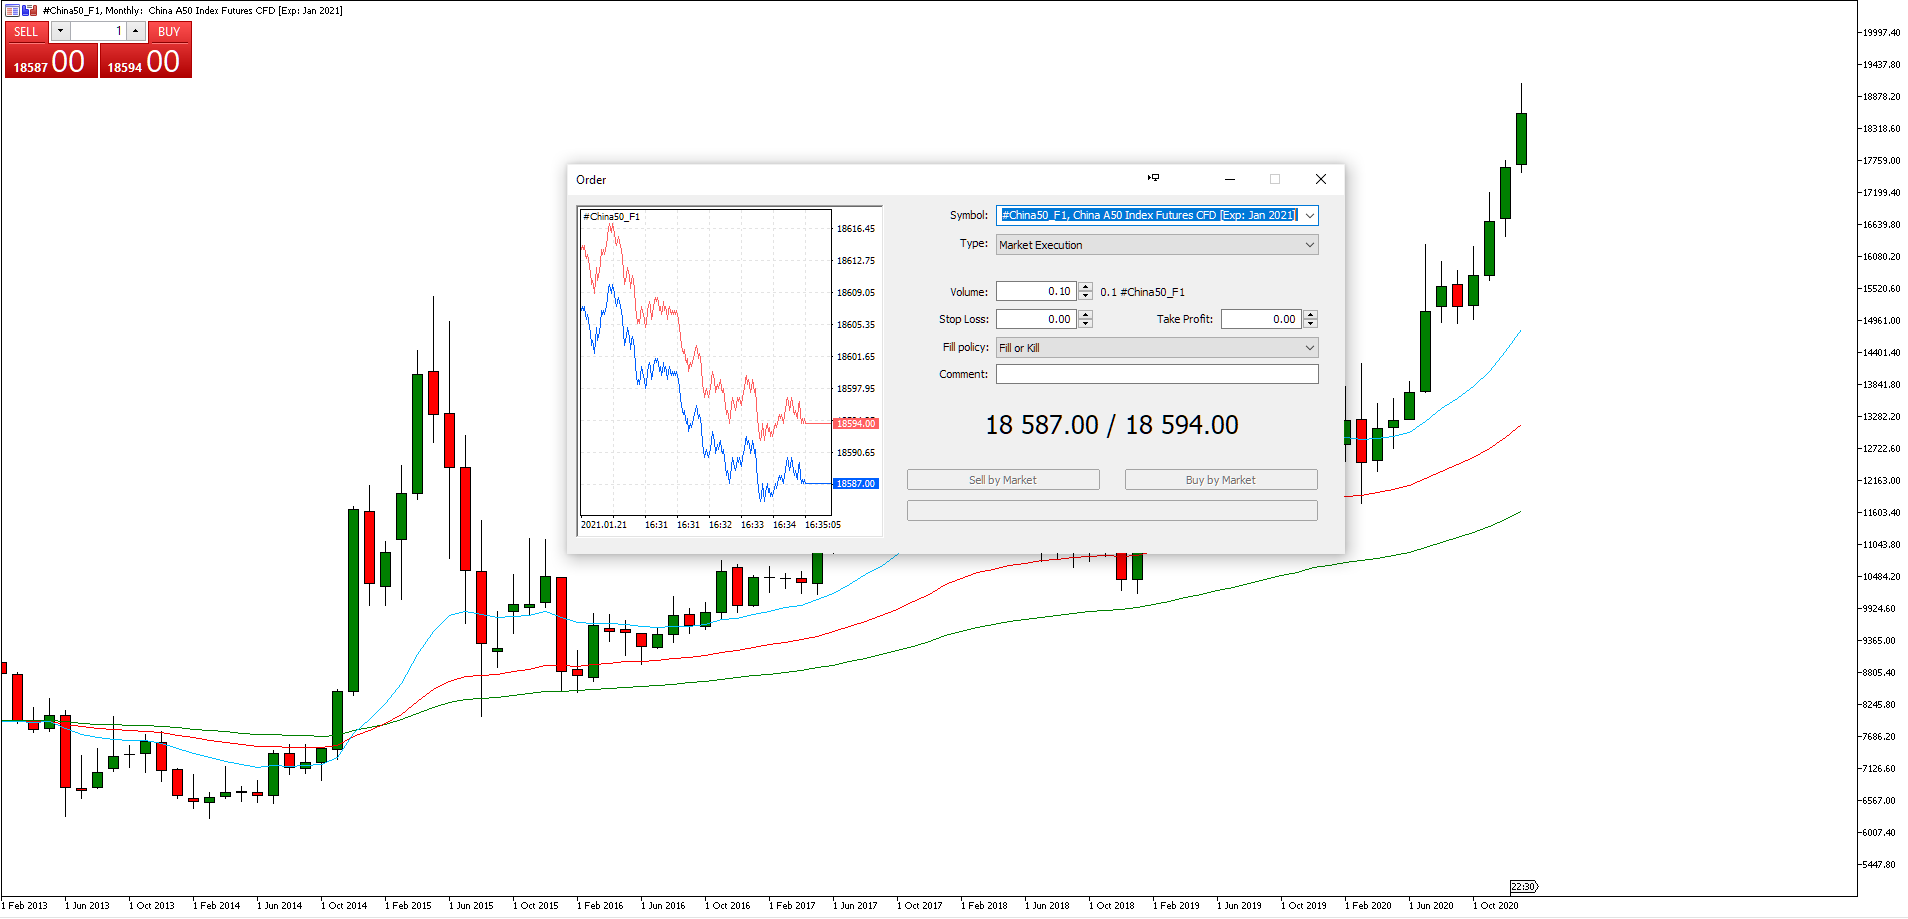1908x919 pixels.
Task: Click the dock/undock icon in Order title bar
Action: 1153,178
